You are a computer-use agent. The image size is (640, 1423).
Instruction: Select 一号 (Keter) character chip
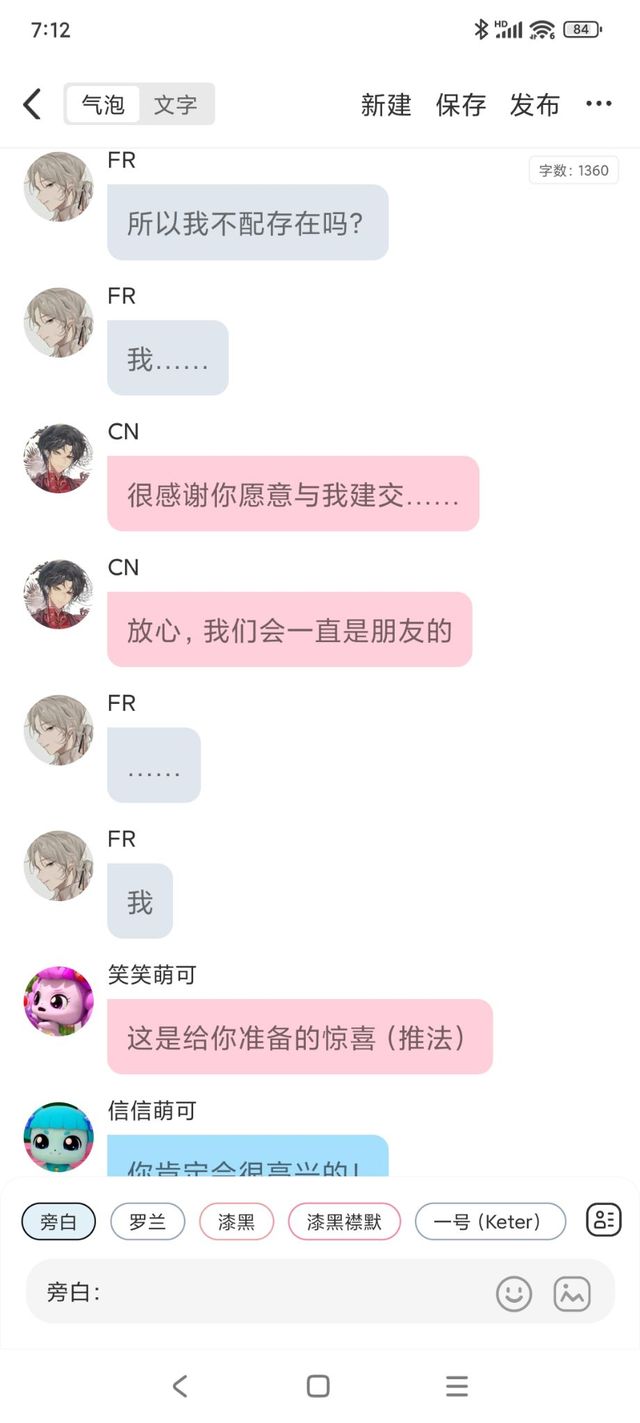[490, 1221]
